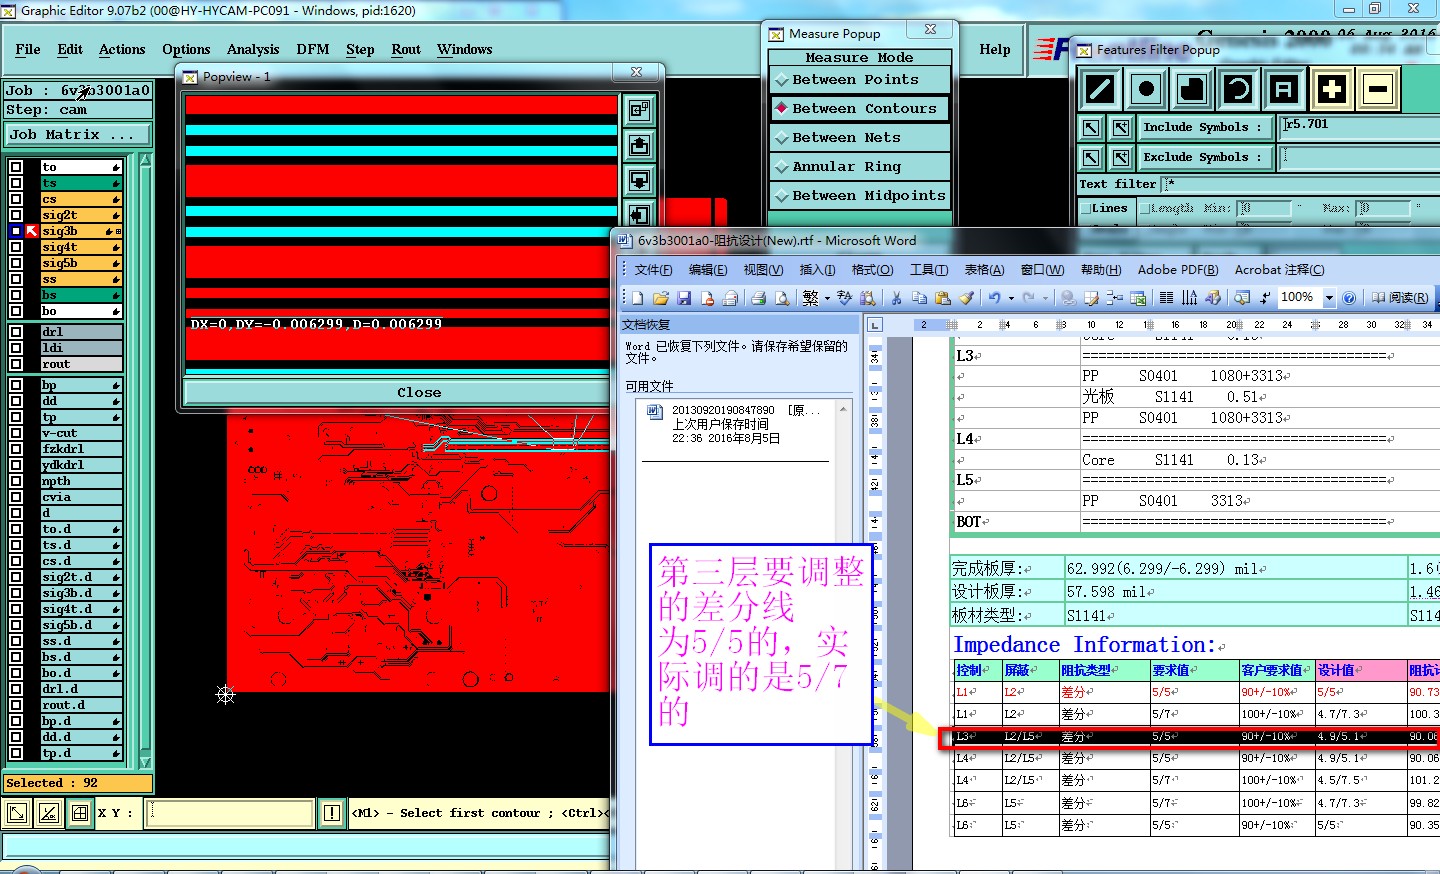Click Undo icon in Word toolbar
Image resolution: width=1440 pixels, height=874 pixels.
(994, 298)
